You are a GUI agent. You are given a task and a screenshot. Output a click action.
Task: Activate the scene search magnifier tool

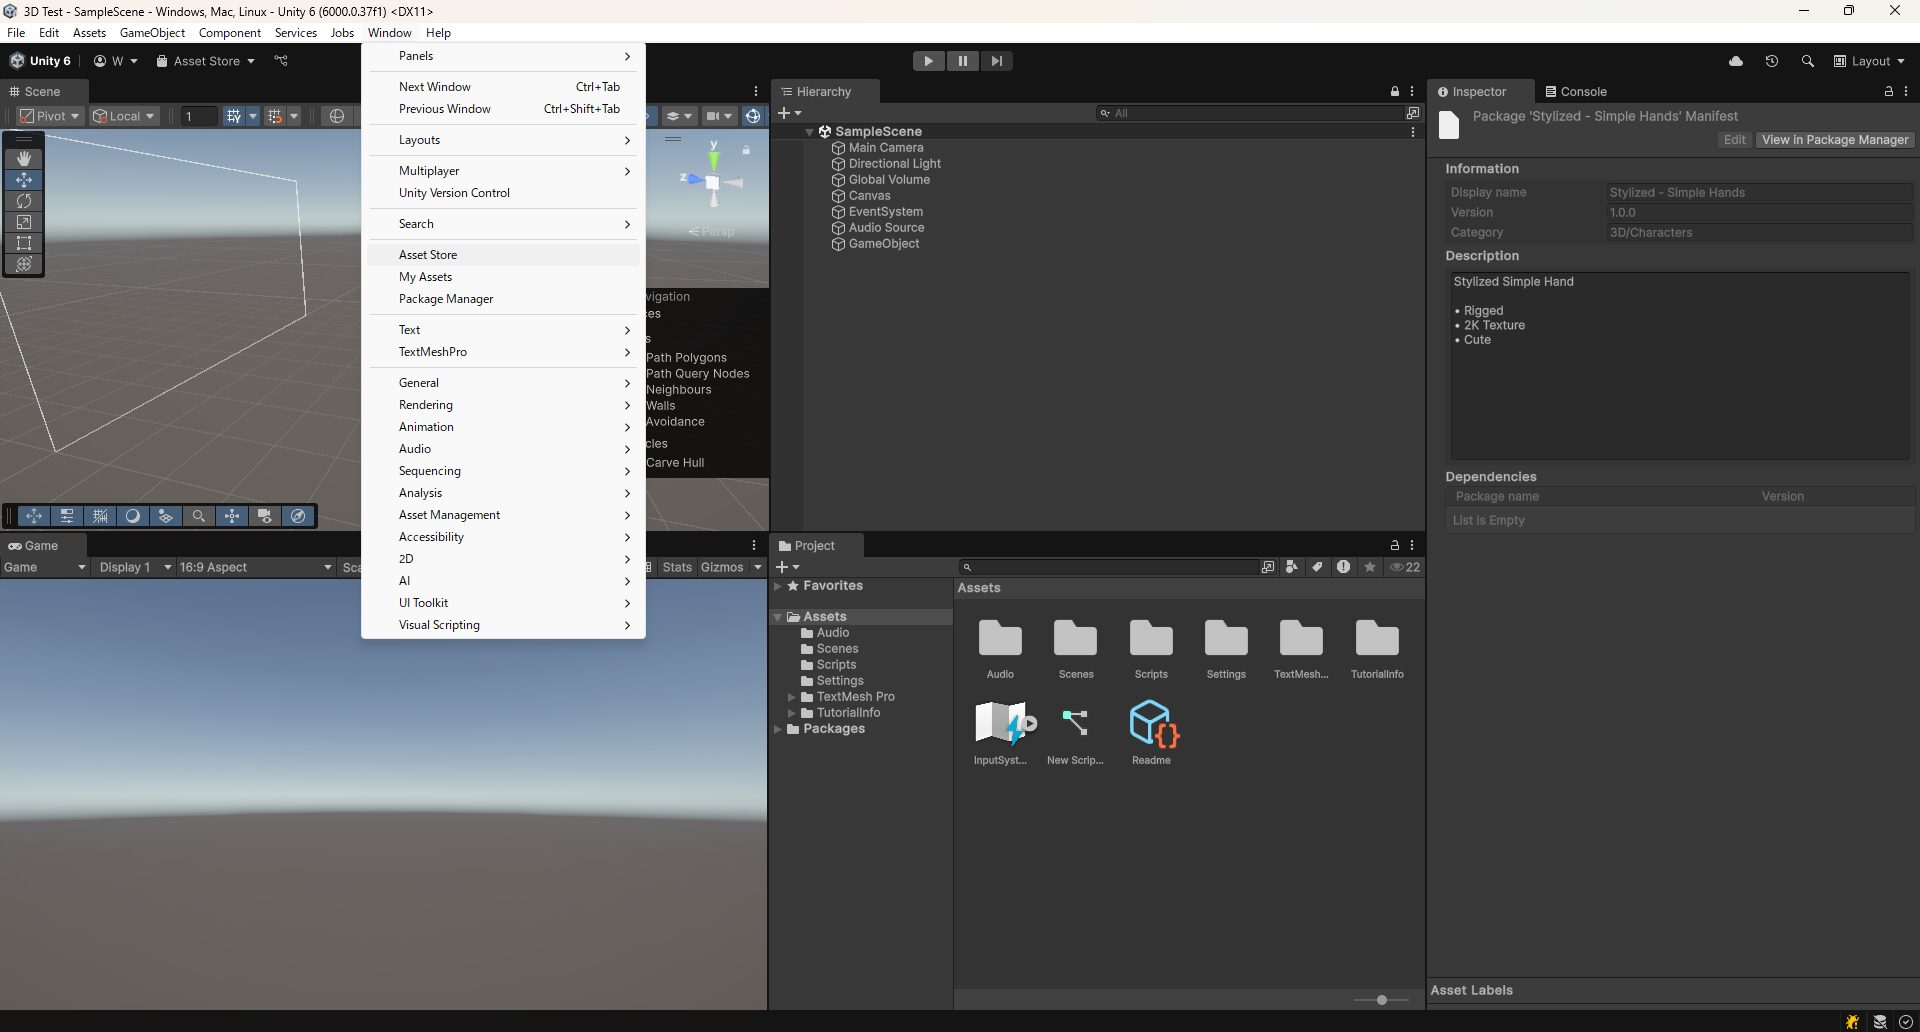coord(199,516)
